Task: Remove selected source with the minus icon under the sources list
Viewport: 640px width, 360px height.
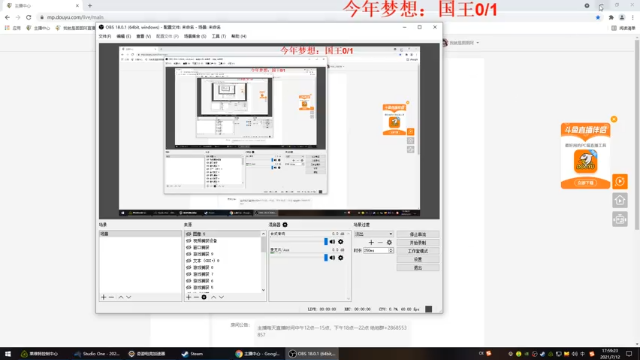Action: (196, 297)
